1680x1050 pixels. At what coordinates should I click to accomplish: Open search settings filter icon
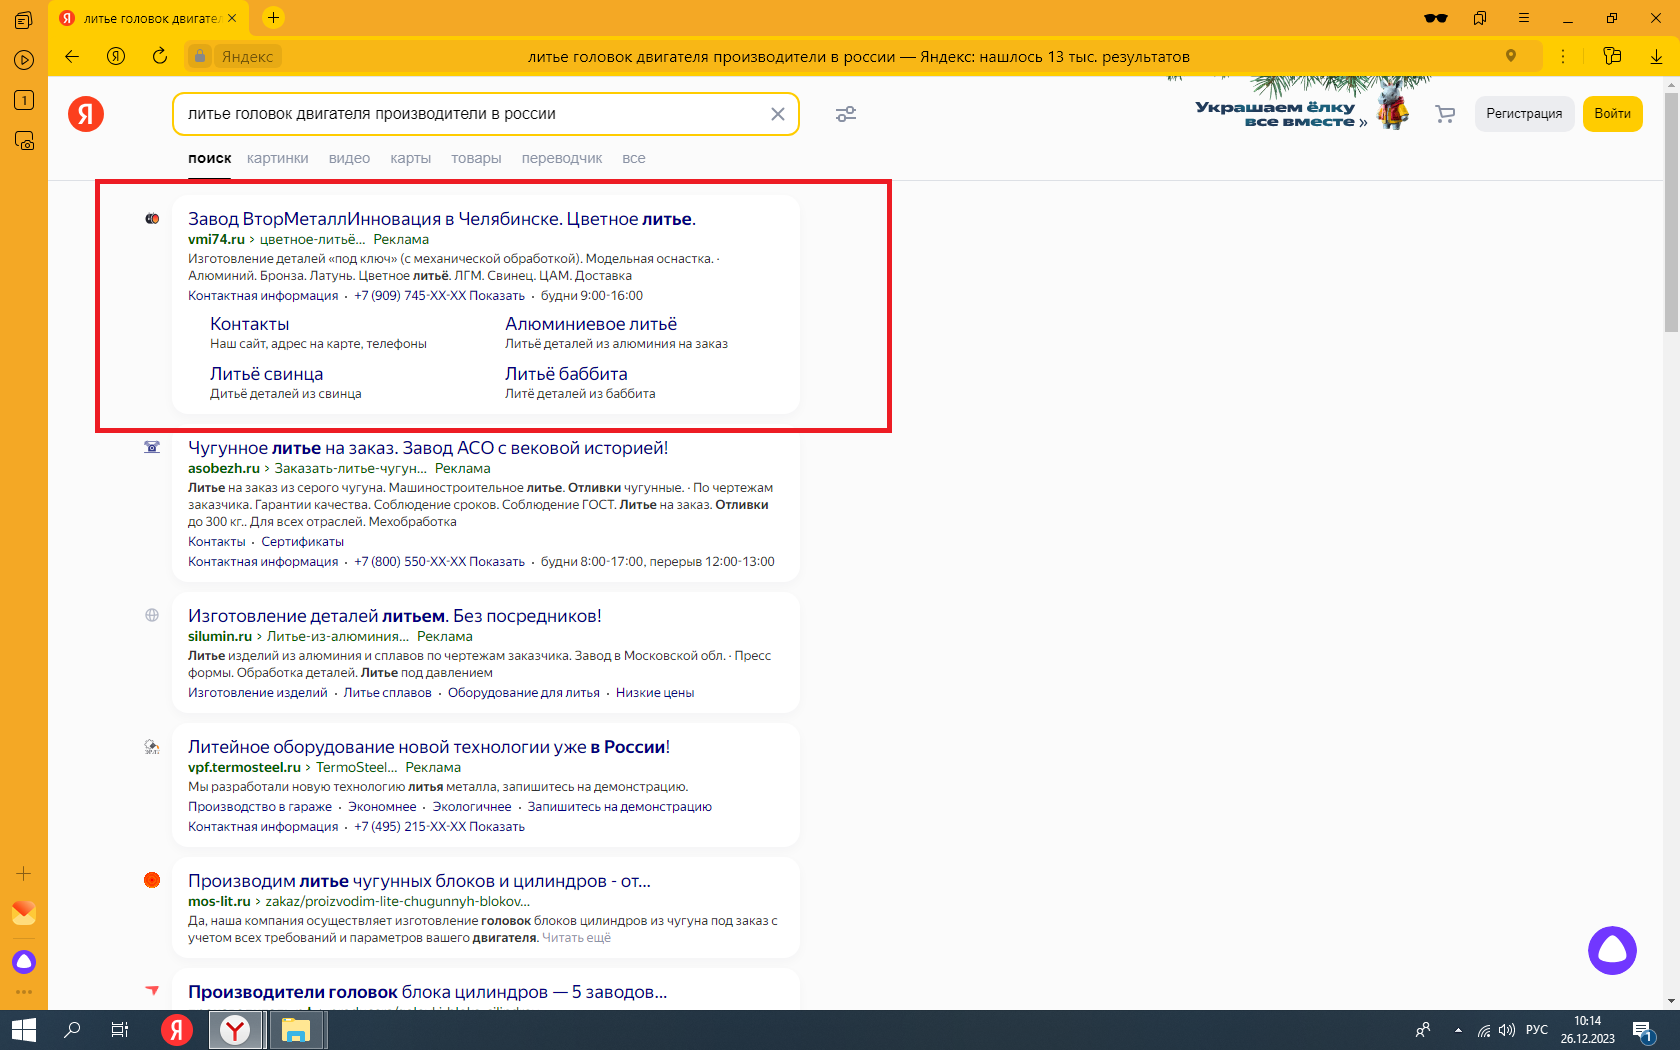pos(846,114)
